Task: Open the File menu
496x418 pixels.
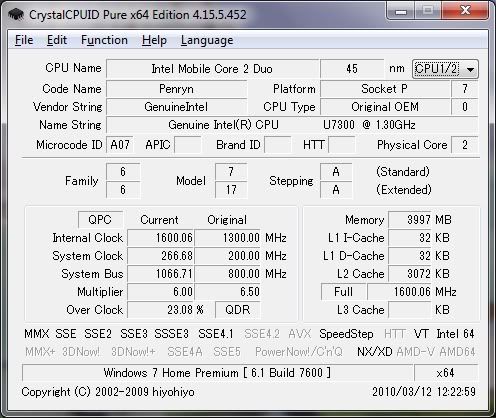Action: pos(24,40)
